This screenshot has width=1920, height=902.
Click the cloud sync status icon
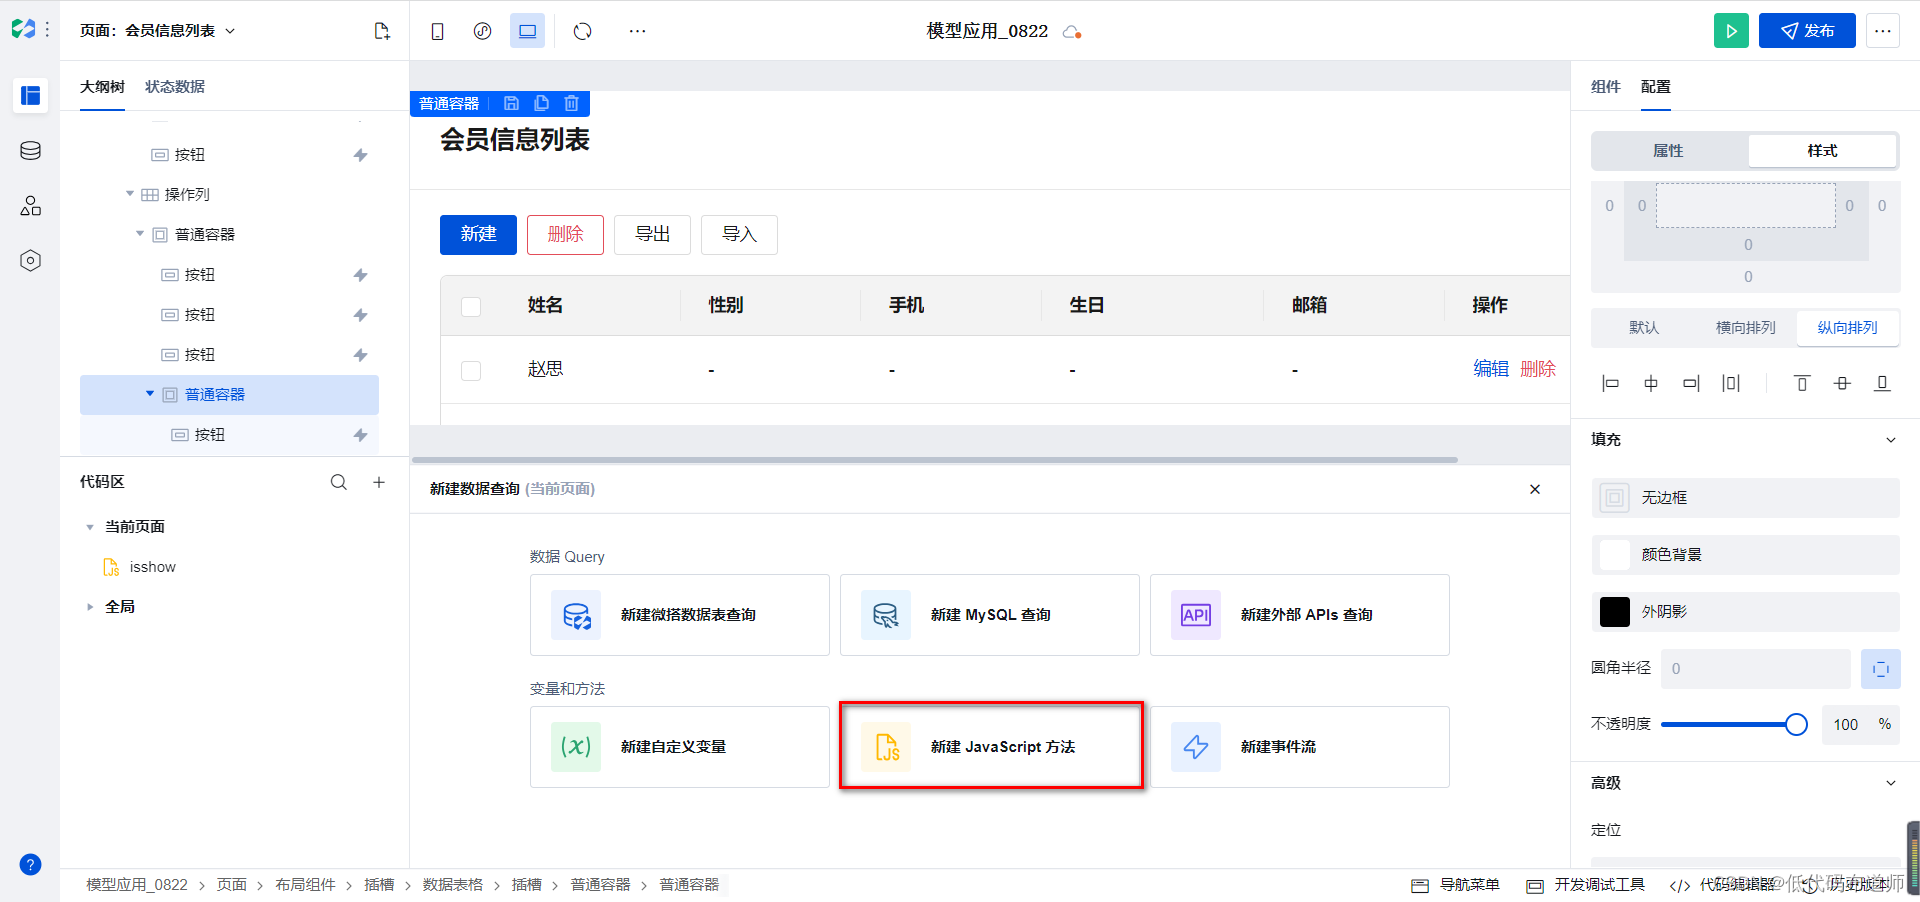click(1072, 32)
